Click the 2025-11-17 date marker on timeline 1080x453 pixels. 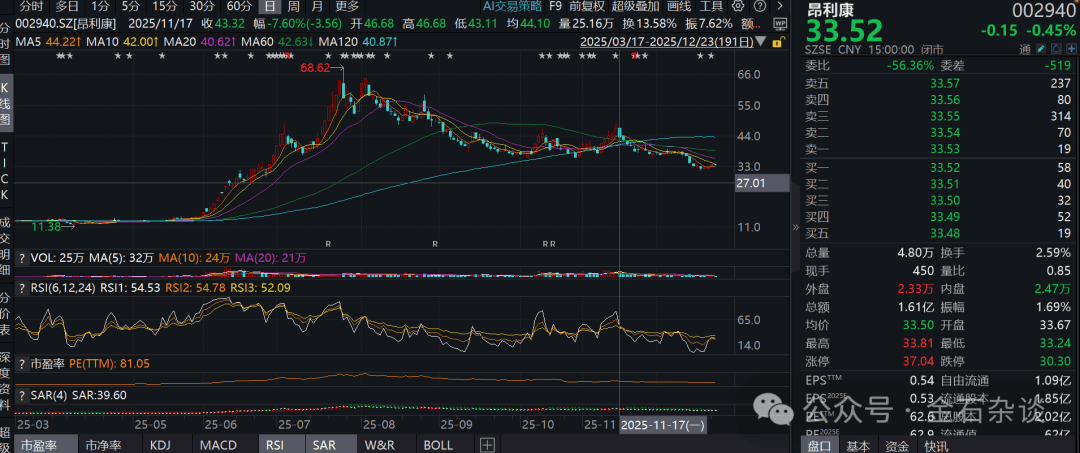pyautogui.click(x=663, y=424)
